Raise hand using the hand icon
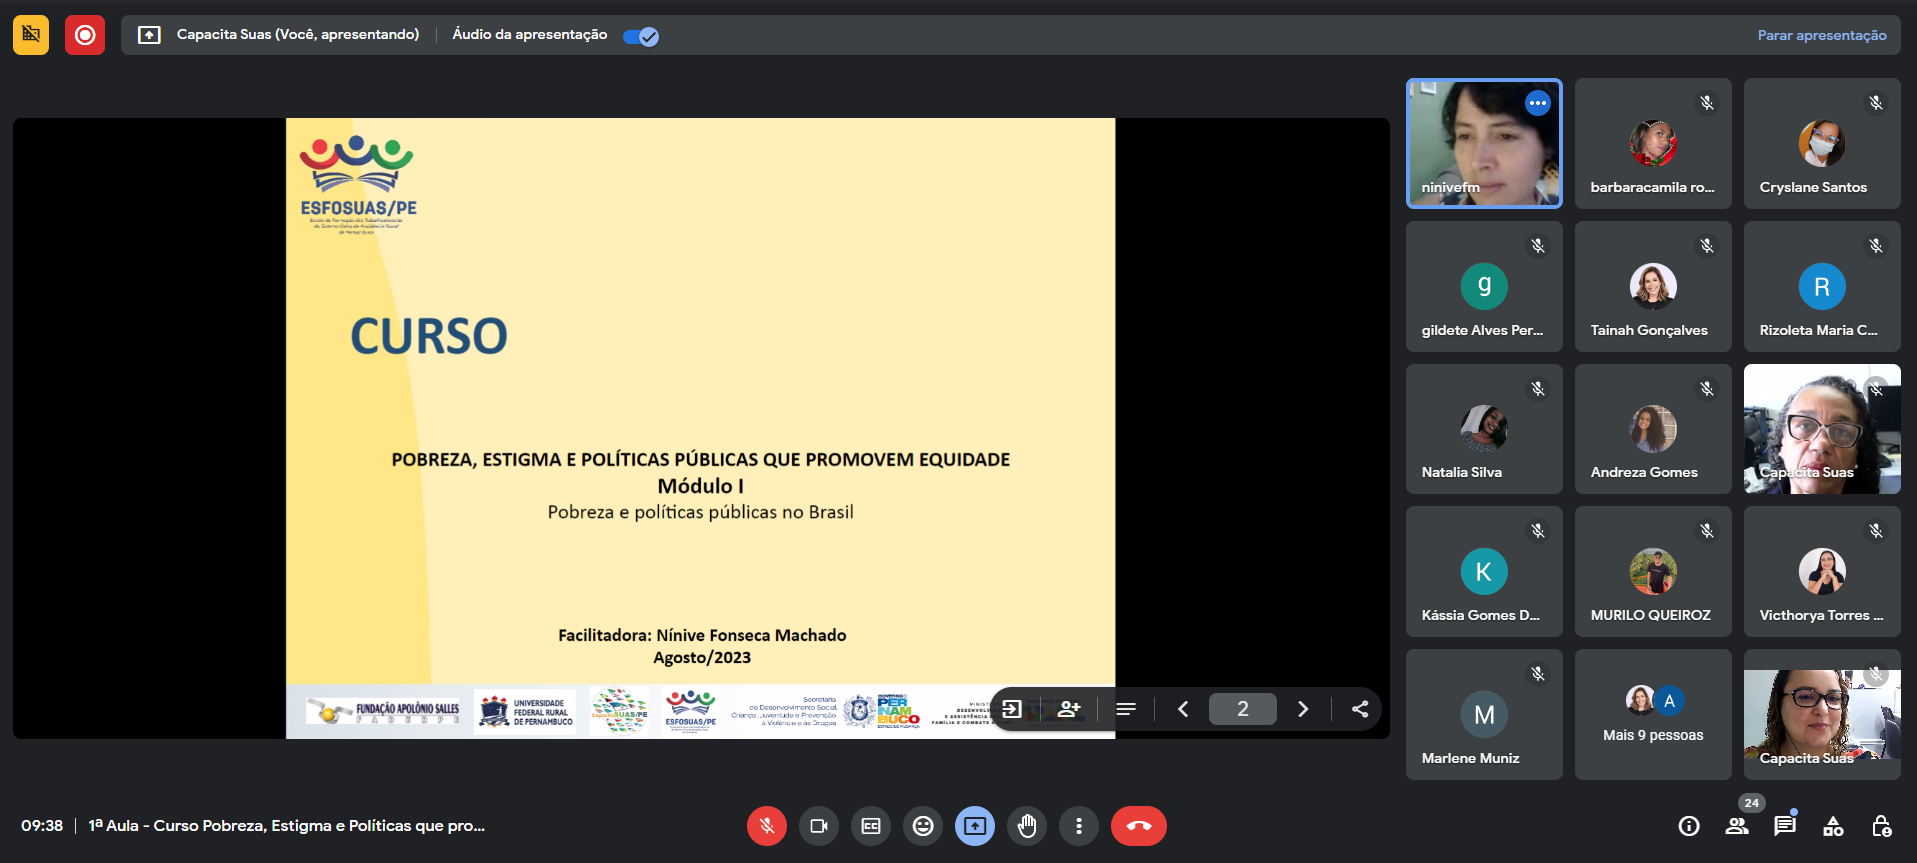The width and height of the screenshot is (1917, 863). click(x=1026, y=826)
